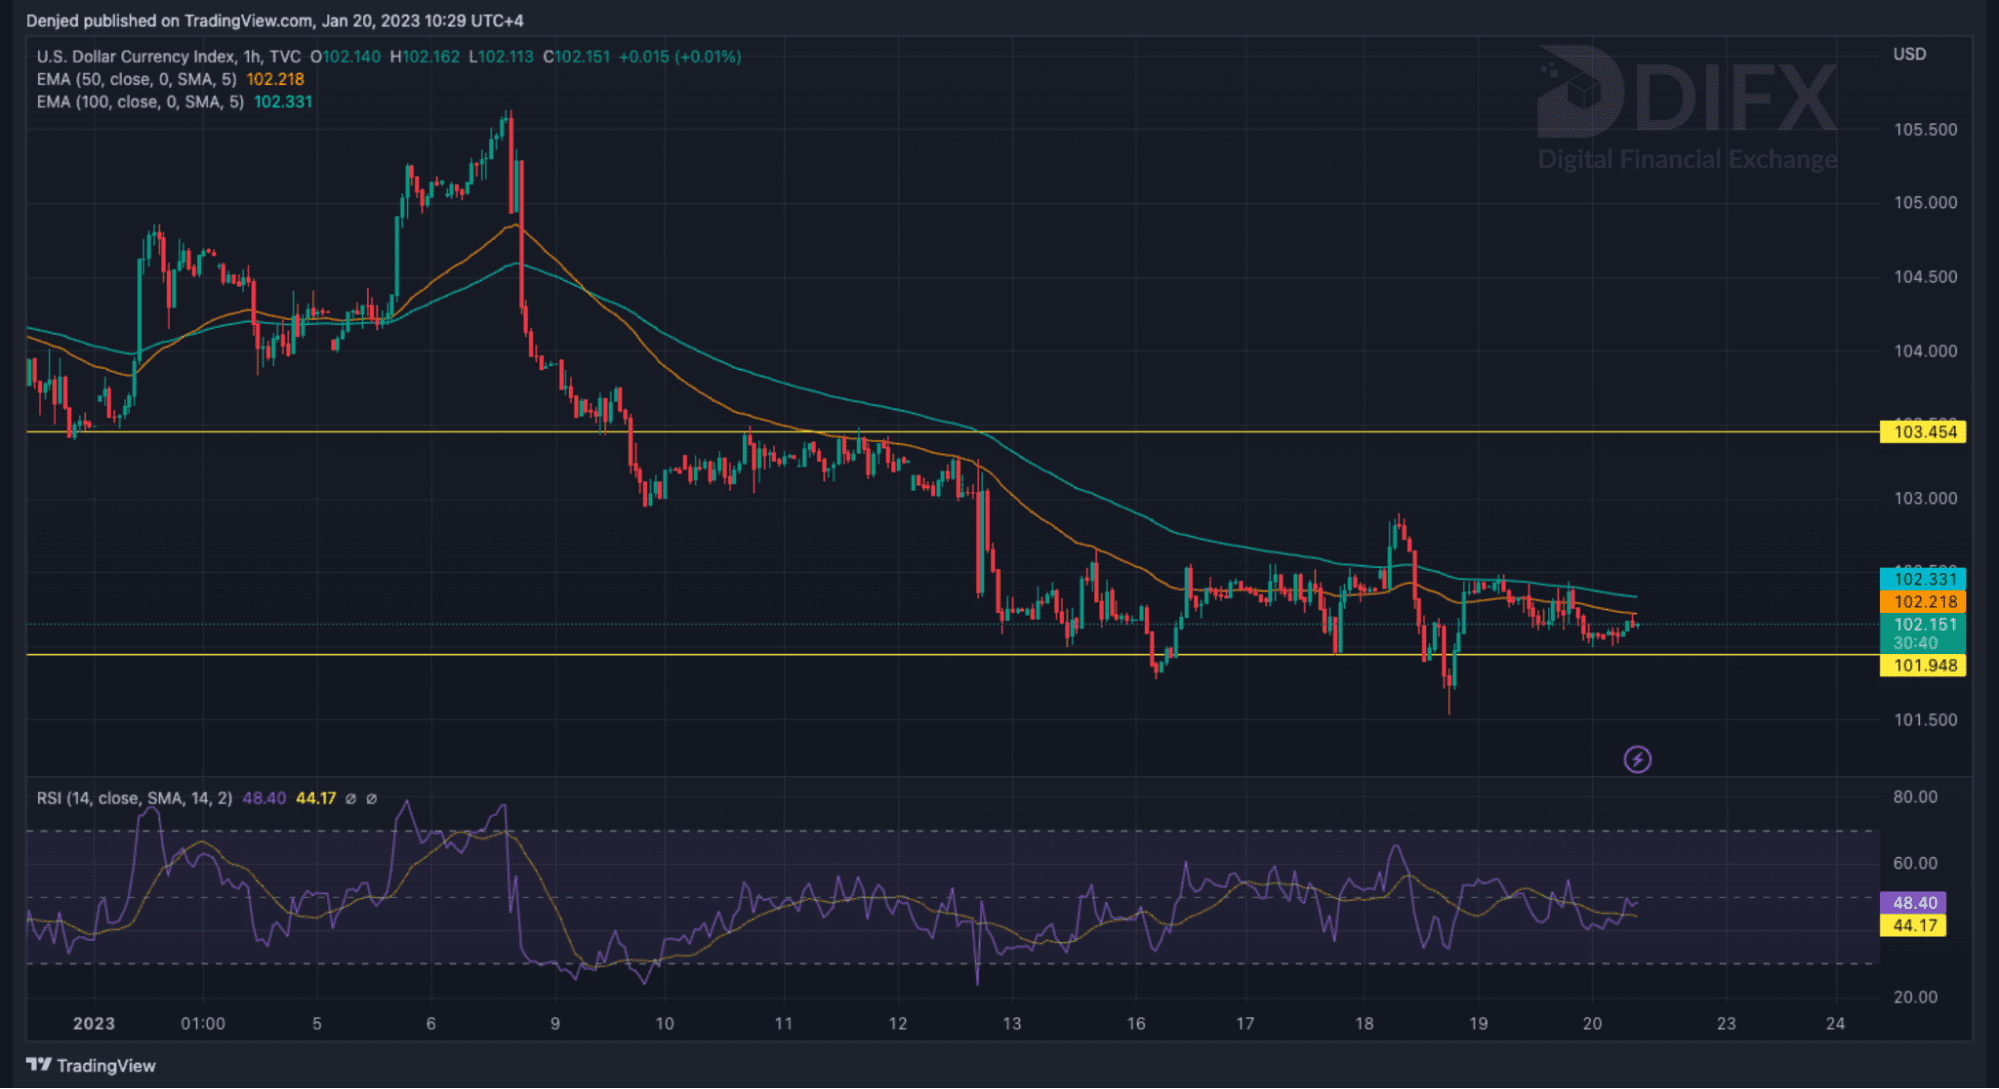Viewport: 1999px width, 1089px height.
Task: Click the cyan 102.331 EMA price tag
Action: click(x=1923, y=579)
